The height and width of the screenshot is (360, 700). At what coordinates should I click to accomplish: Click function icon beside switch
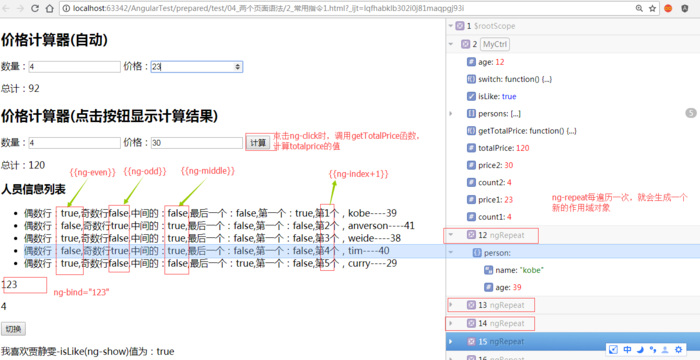tap(471, 79)
